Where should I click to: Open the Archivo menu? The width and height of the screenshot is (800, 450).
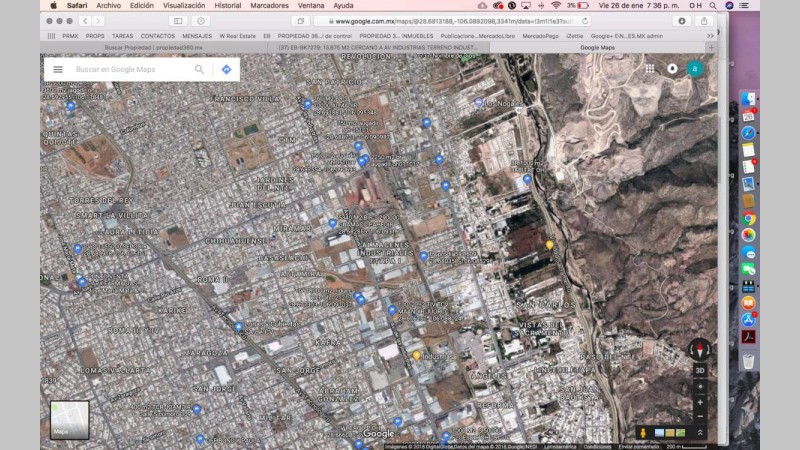109,6
